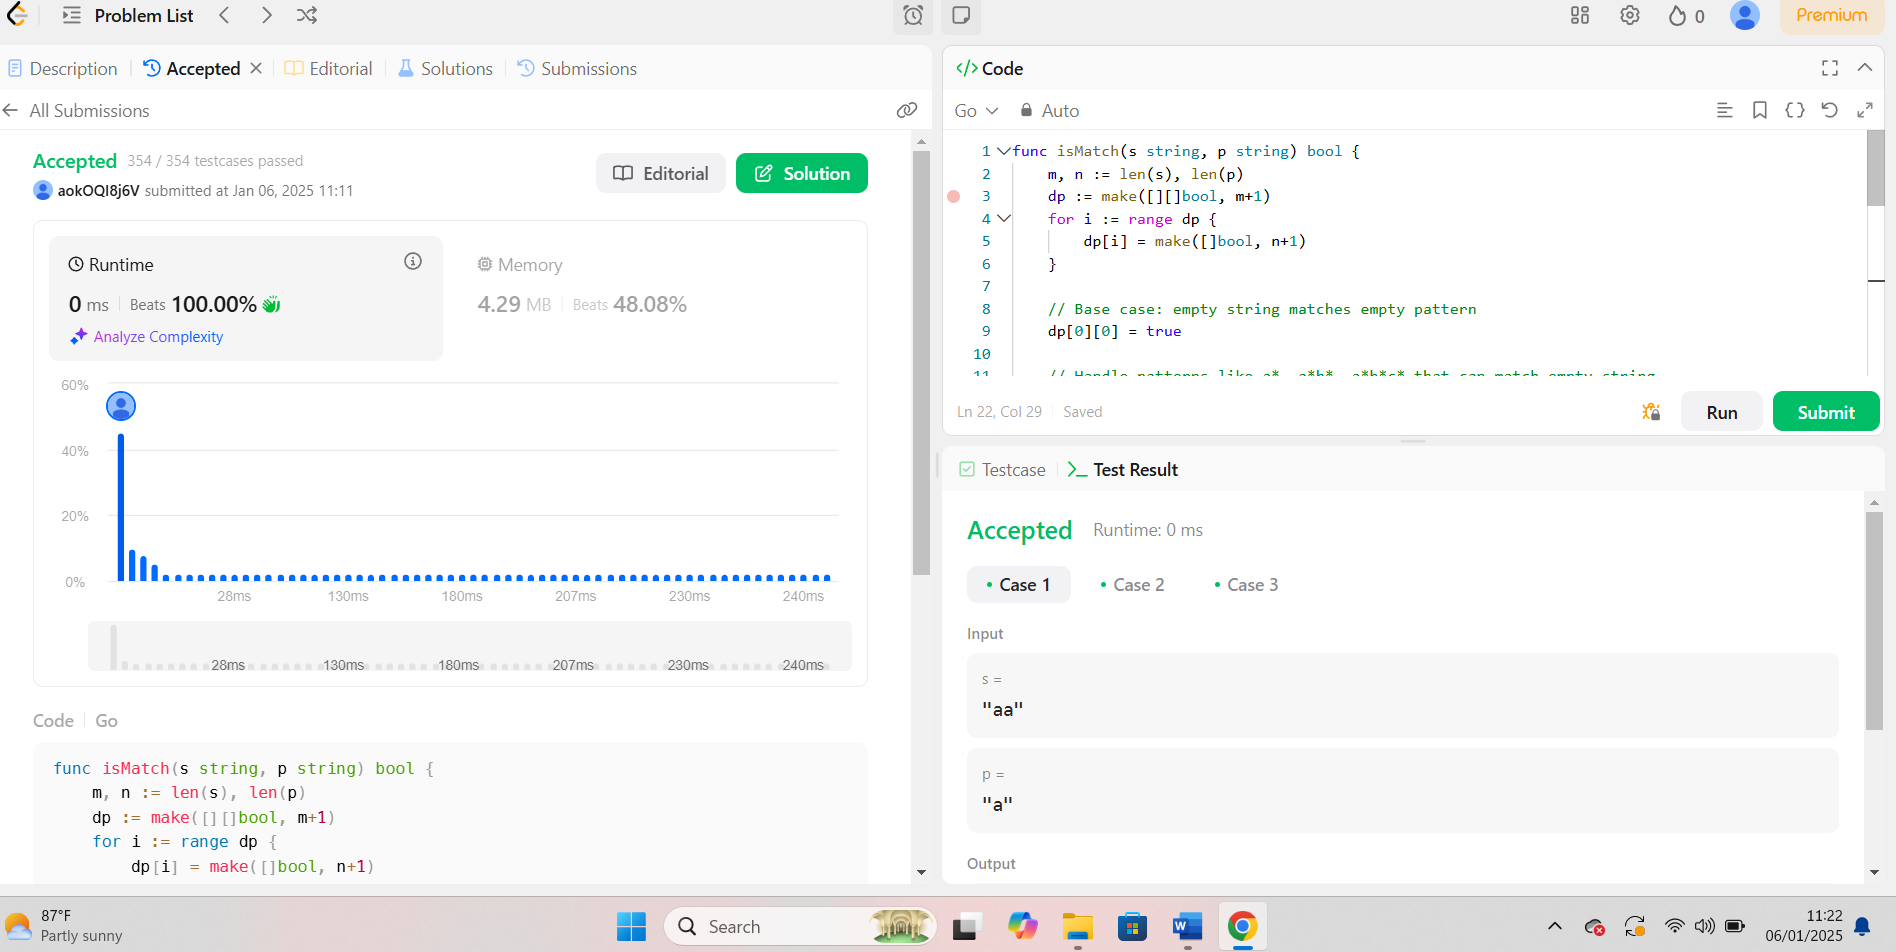Open the timer alarm clock icon

coord(913,15)
